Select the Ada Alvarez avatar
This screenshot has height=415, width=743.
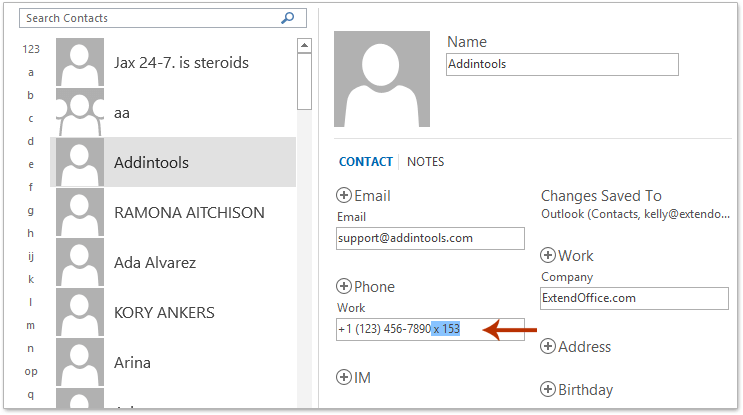coord(80,262)
